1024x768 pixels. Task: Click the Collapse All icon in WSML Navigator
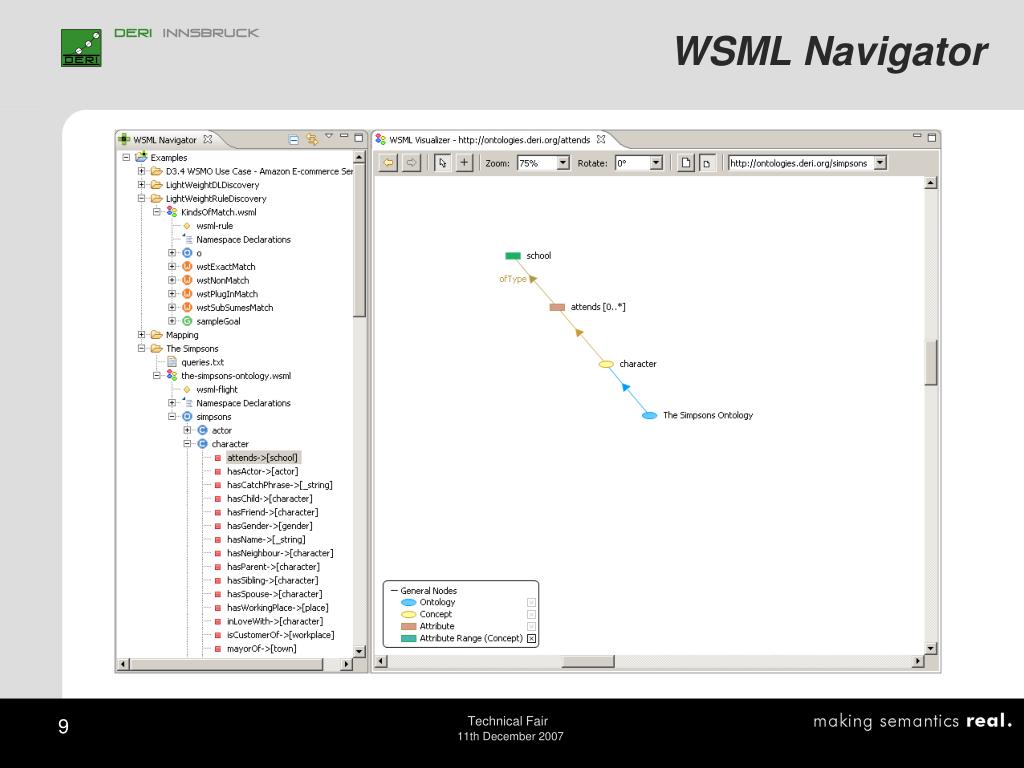pyautogui.click(x=294, y=139)
